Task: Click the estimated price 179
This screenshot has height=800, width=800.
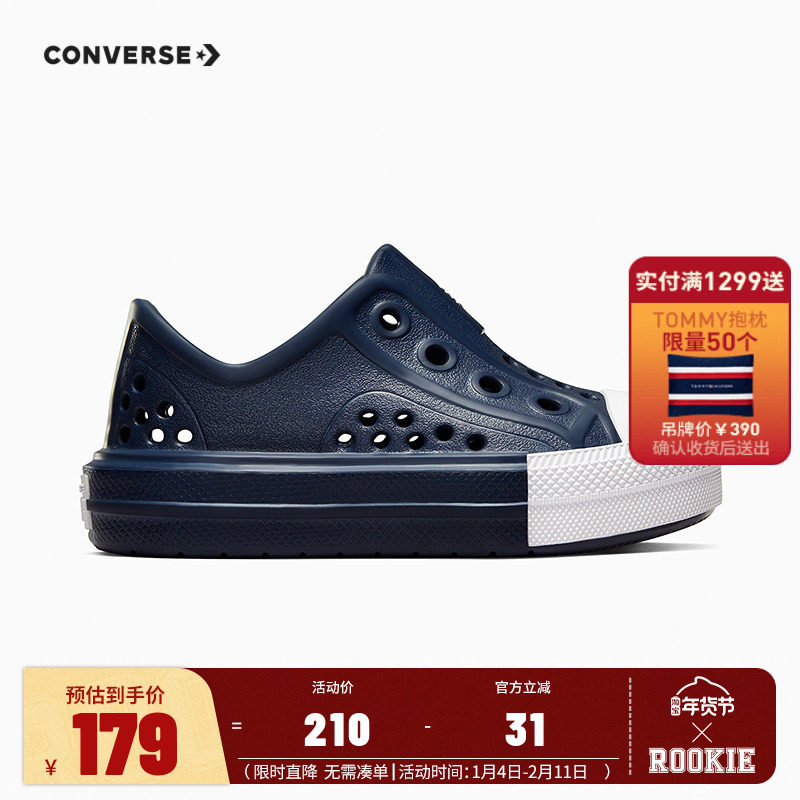Action: (x=125, y=744)
